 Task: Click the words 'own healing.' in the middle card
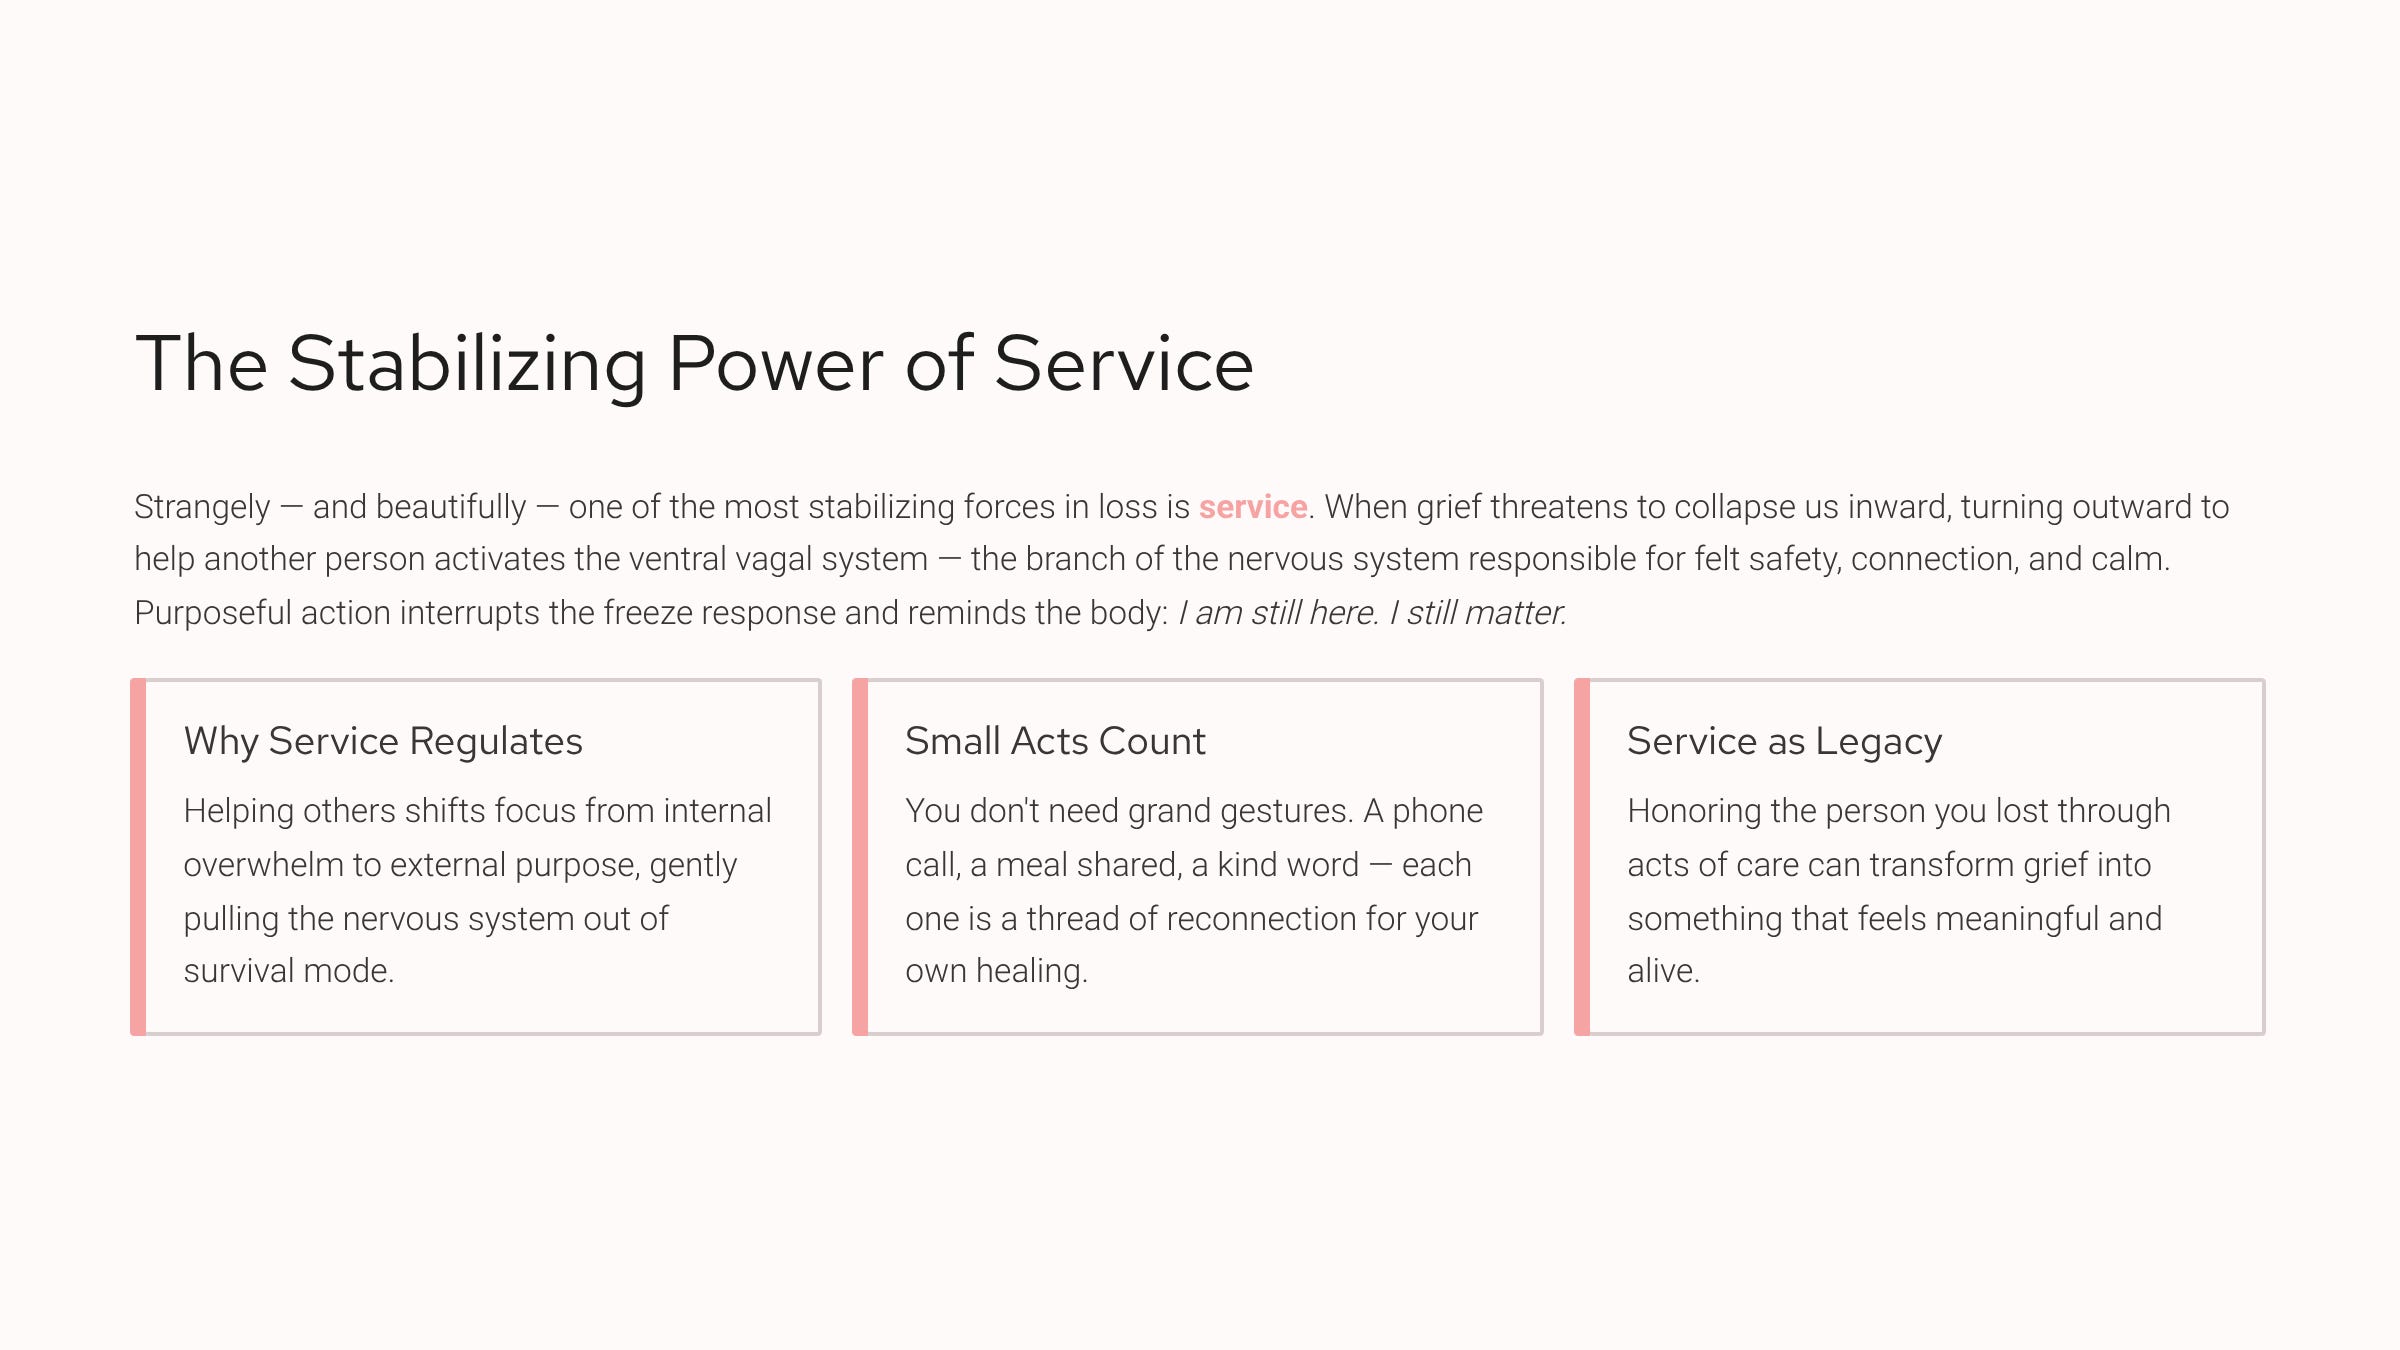tap(996, 971)
